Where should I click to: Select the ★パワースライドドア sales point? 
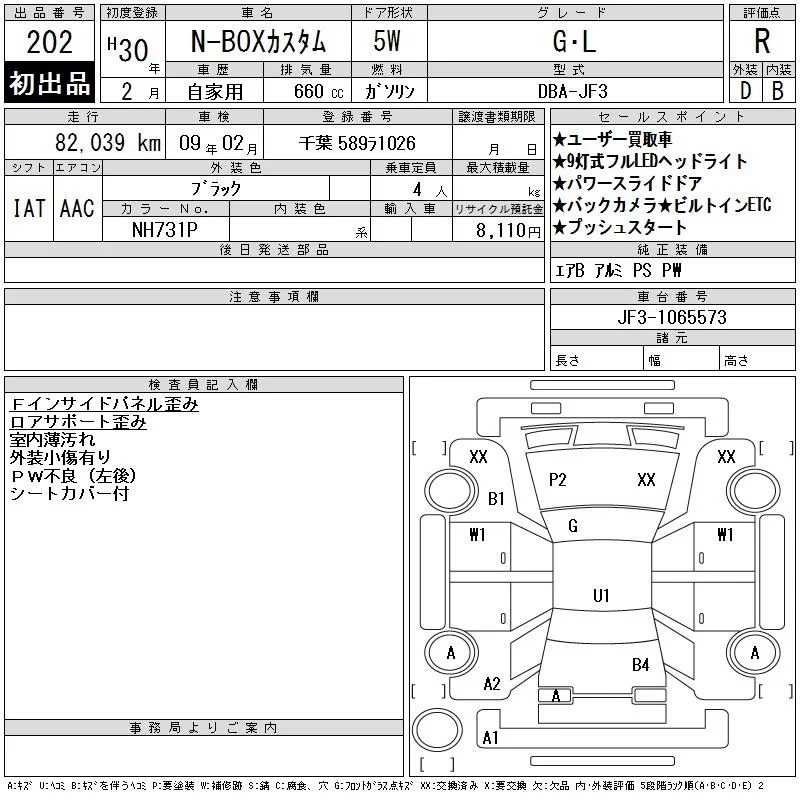pyautogui.click(x=628, y=183)
